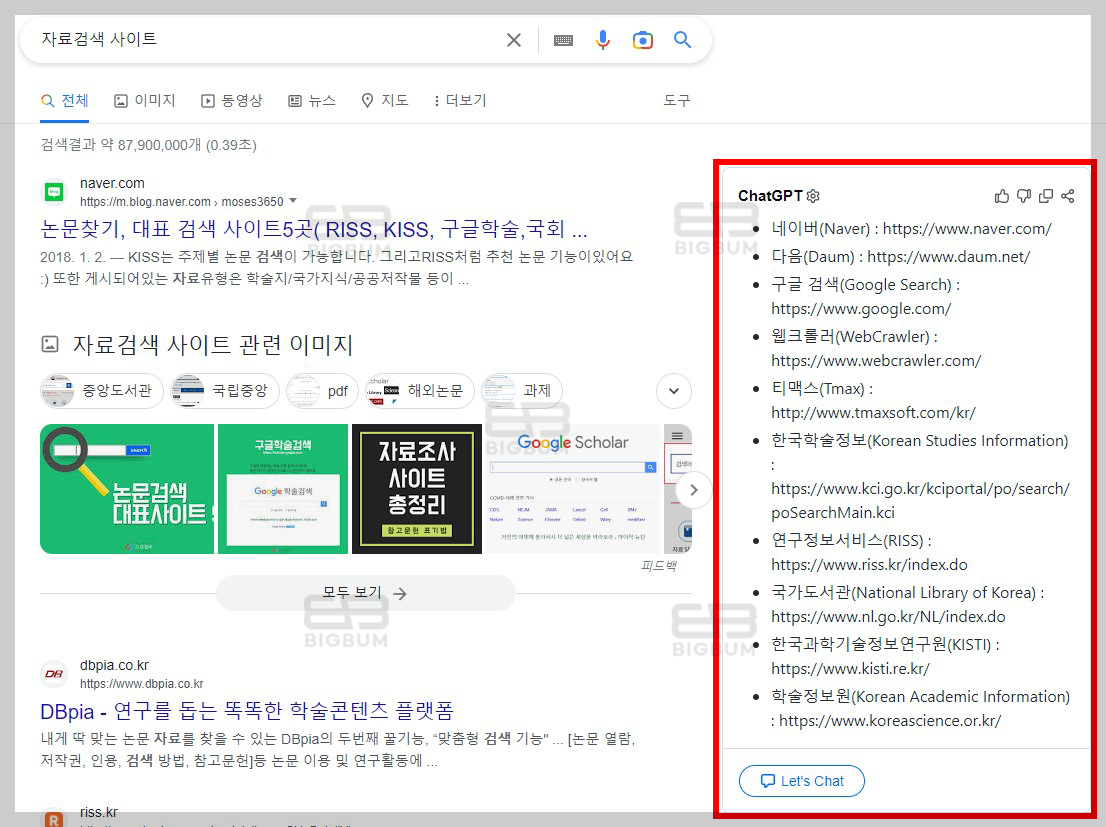
Task: Click the webcrawler.com URL
Action: pos(876,361)
